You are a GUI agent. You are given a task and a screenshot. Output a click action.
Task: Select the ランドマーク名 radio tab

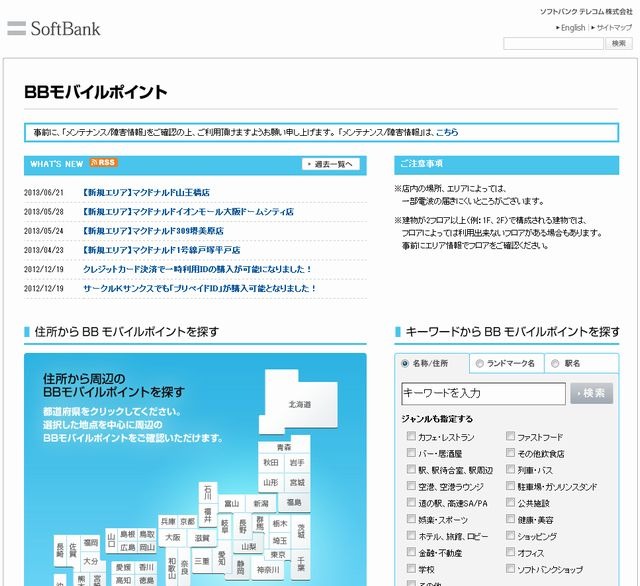(x=480, y=363)
